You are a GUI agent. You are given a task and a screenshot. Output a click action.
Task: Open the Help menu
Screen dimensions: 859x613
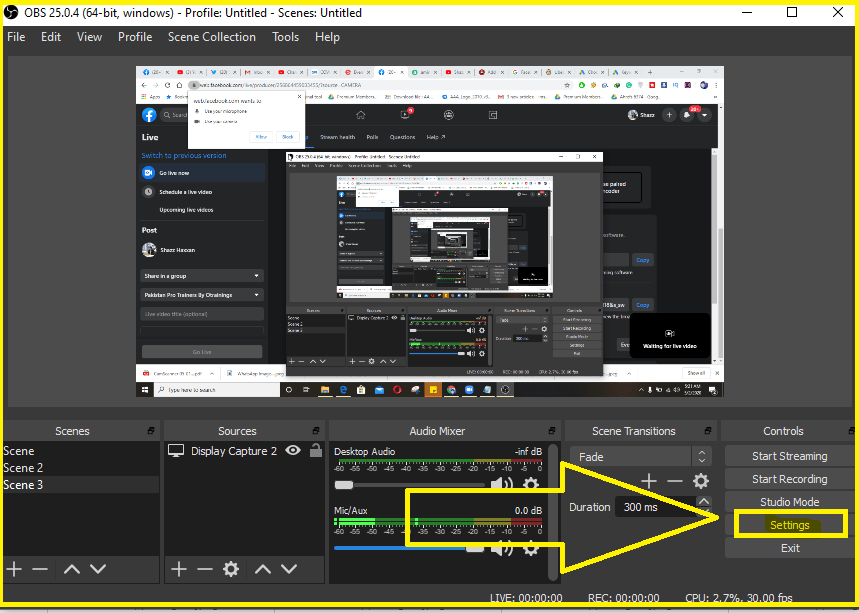[327, 37]
